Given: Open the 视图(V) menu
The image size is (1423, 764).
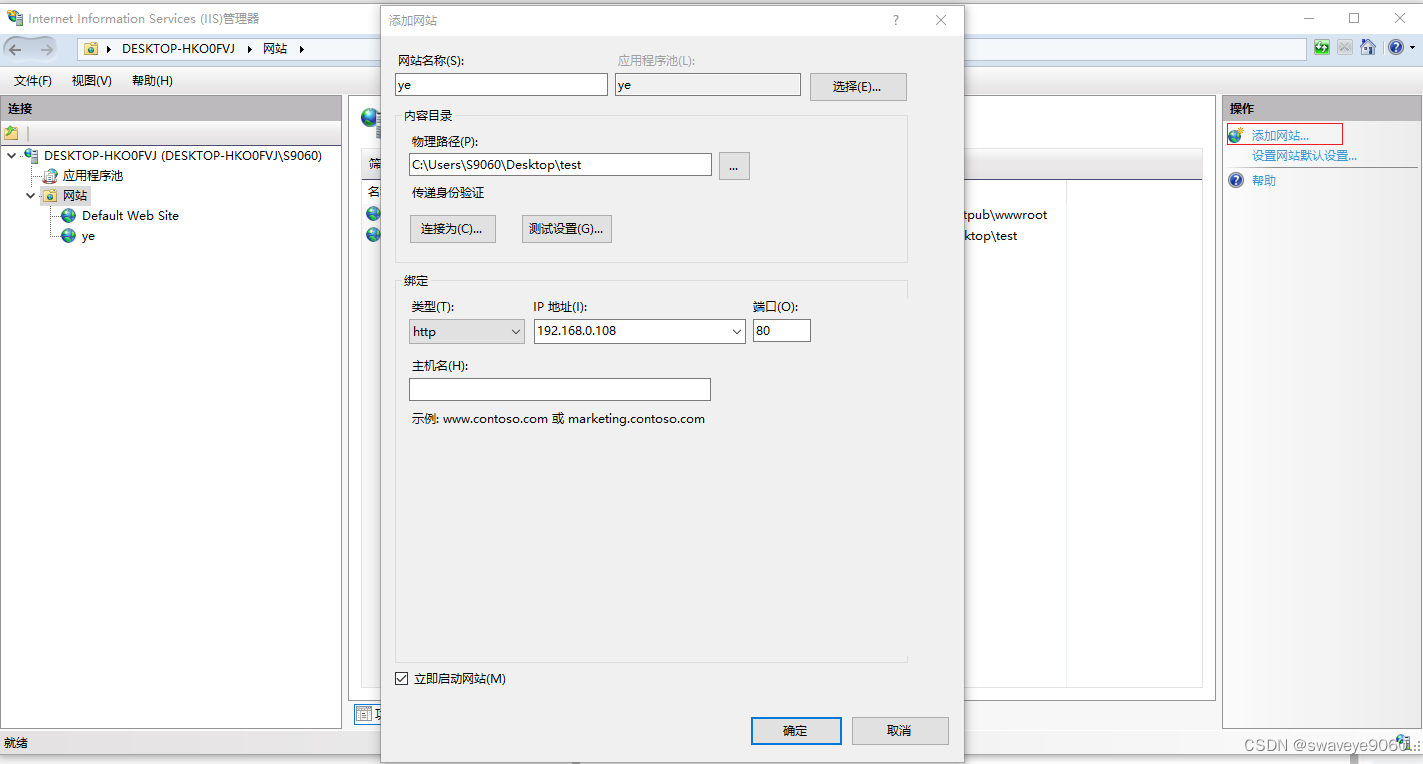Looking at the screenshot, I should tap(91, 81).
